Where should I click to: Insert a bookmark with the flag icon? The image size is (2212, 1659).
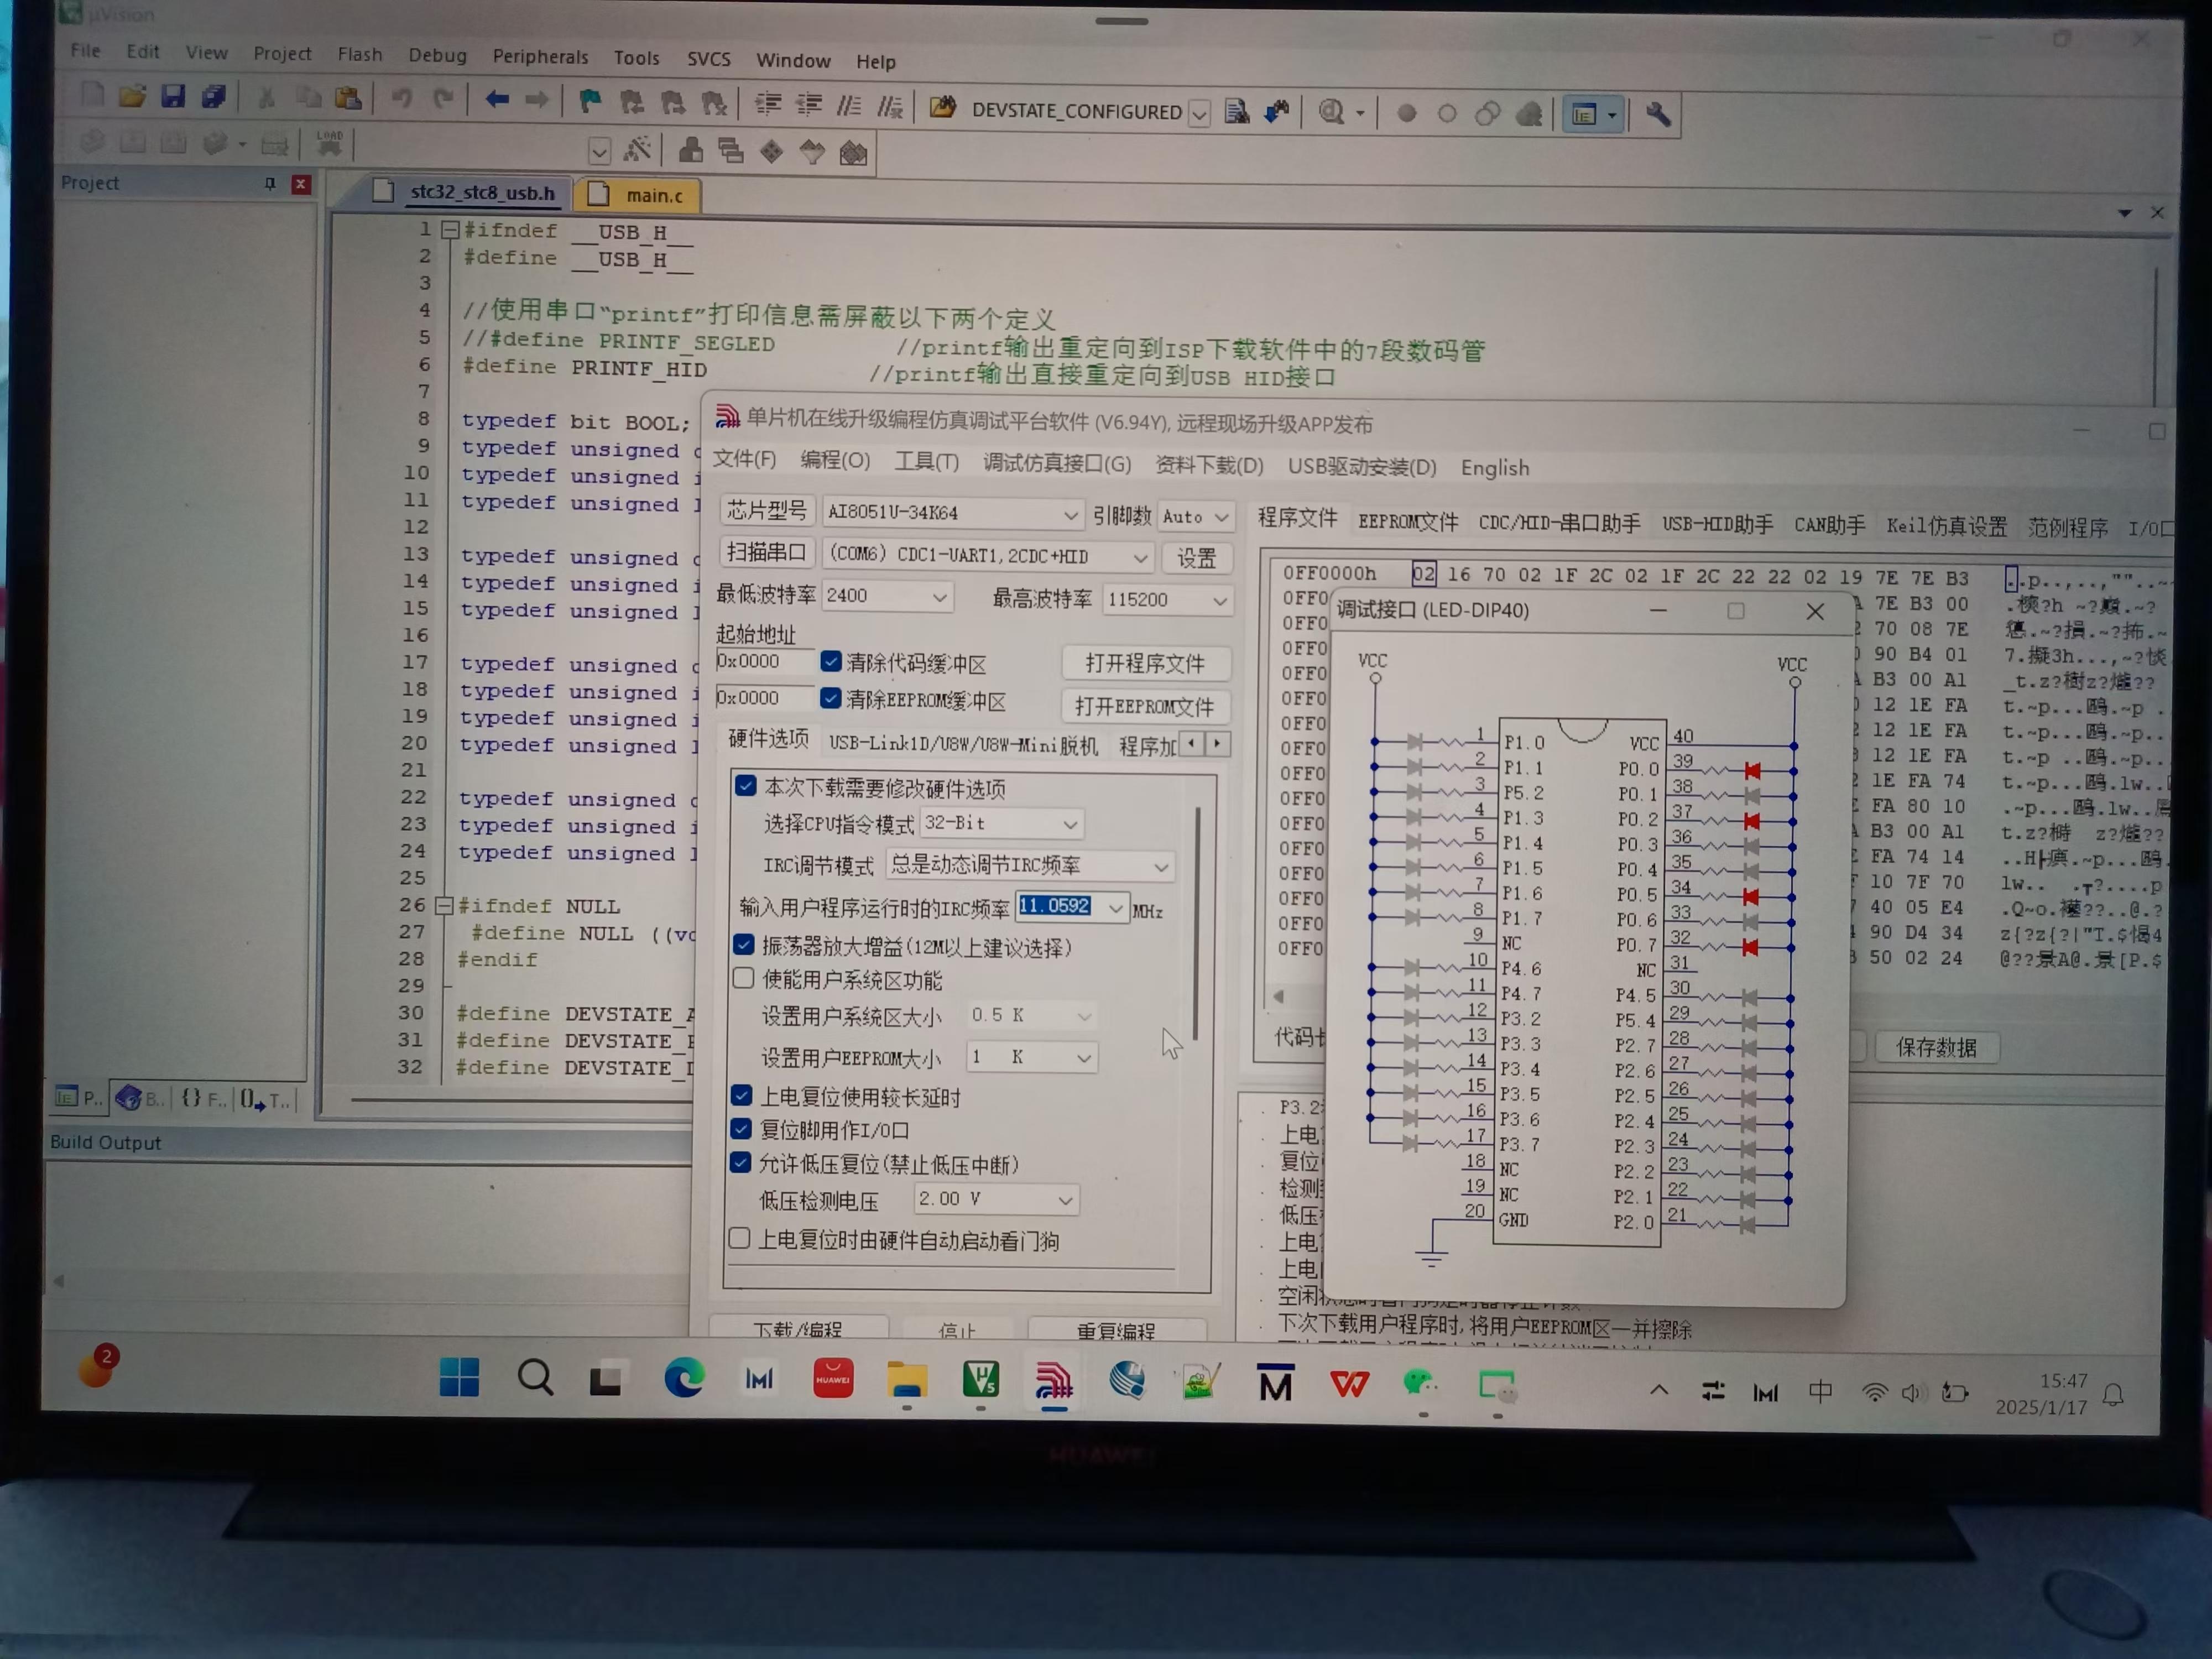590,101
